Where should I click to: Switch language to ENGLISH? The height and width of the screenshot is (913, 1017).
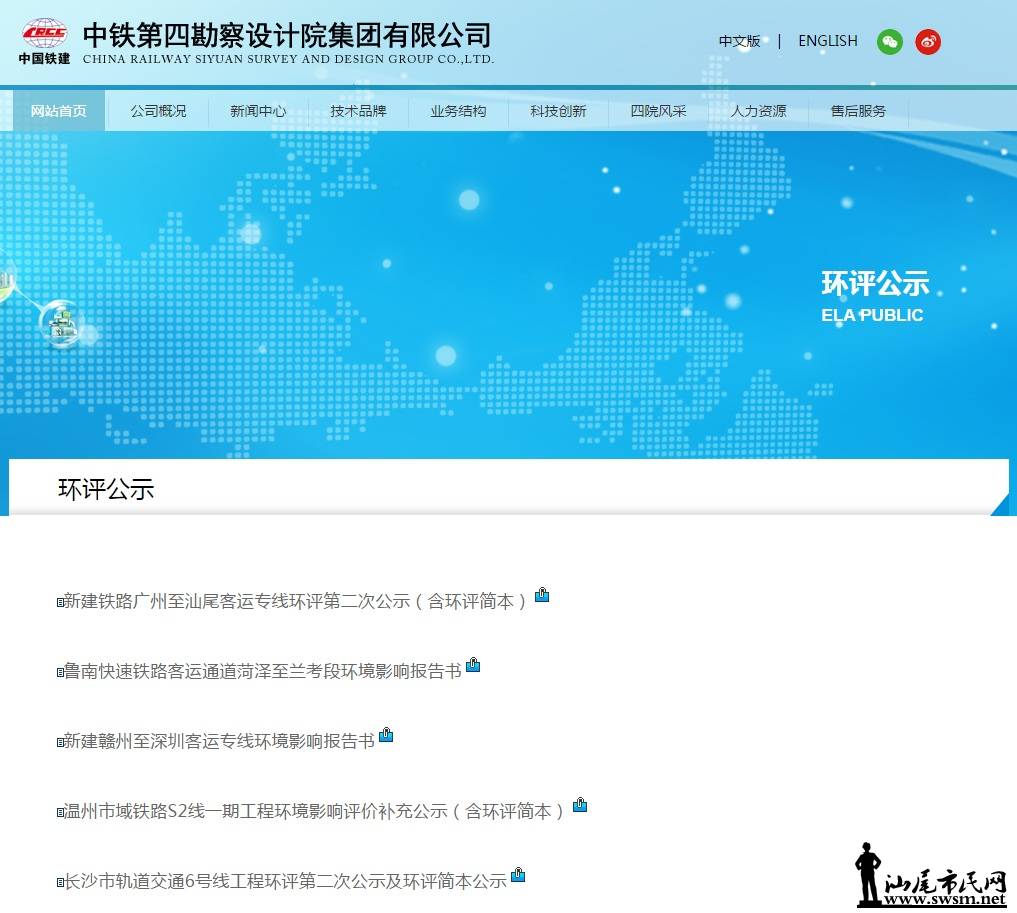point(827,41)
